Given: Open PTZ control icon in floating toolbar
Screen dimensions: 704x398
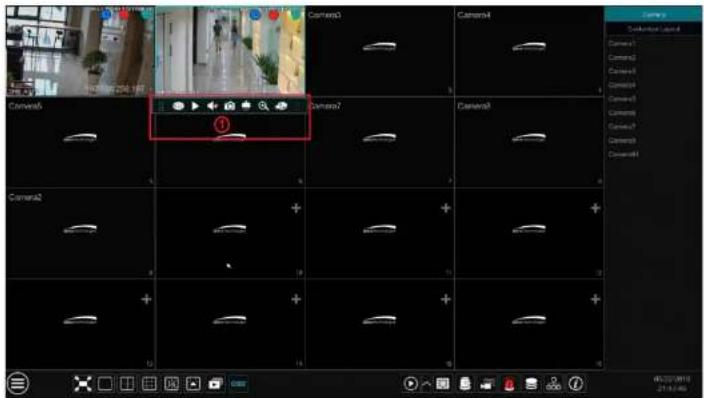Looking at the screenshot, I should pos(246,106).
